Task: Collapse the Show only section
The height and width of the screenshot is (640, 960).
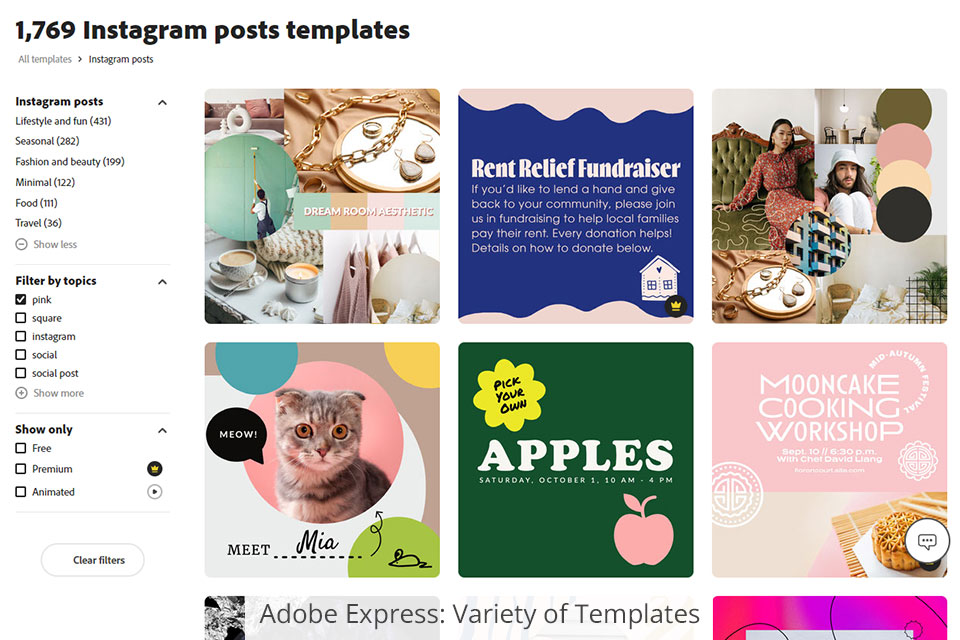Action: click(x=162, y=431)
